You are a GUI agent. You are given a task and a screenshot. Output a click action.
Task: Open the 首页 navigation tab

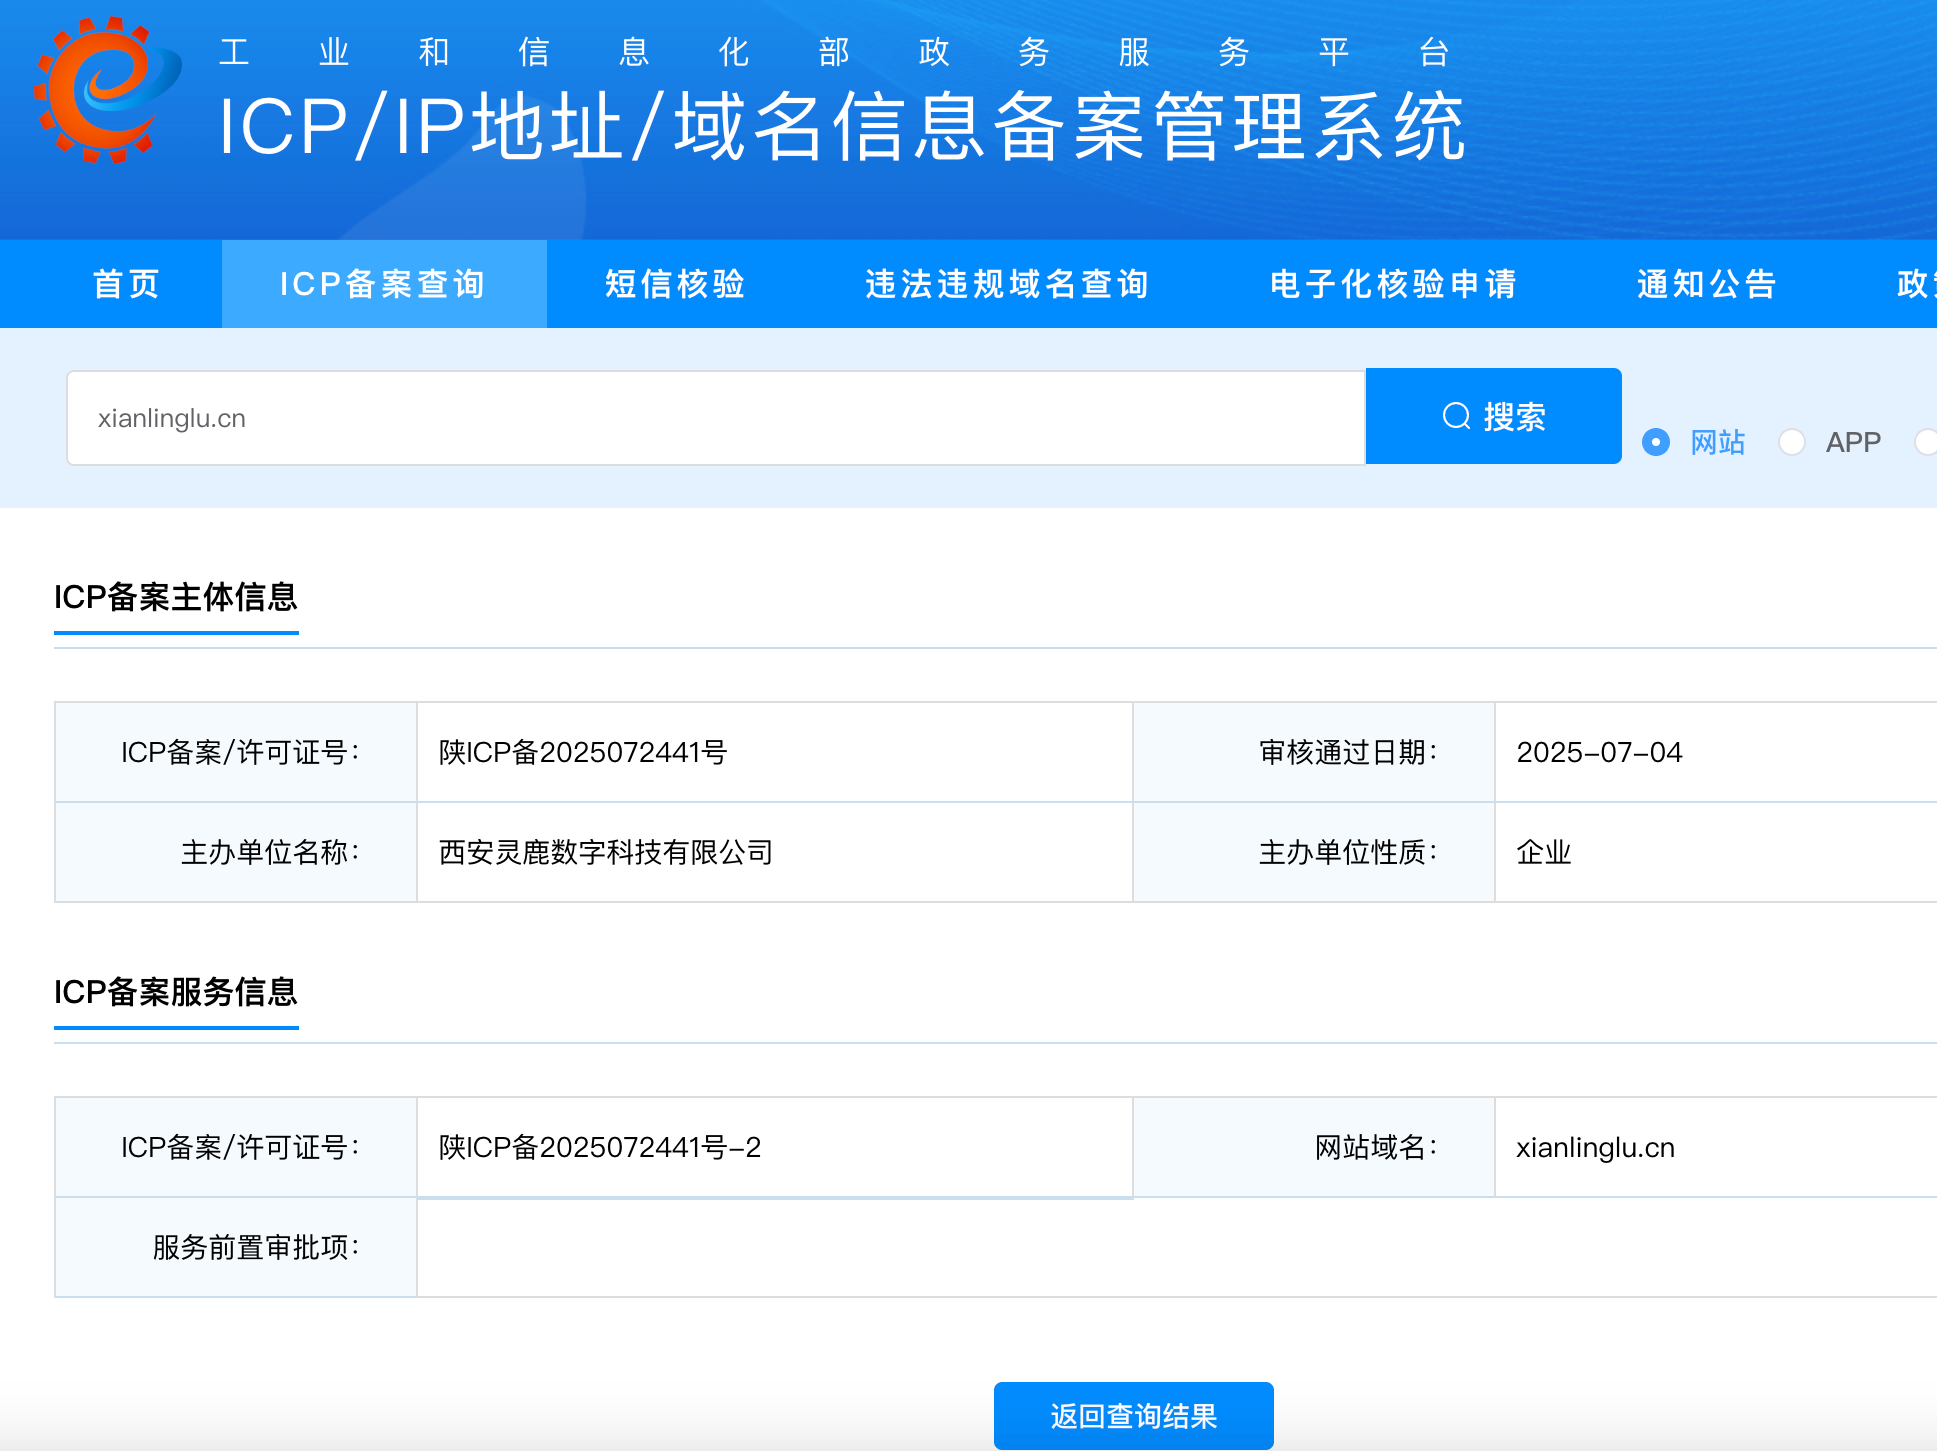(x=126, y=284)
